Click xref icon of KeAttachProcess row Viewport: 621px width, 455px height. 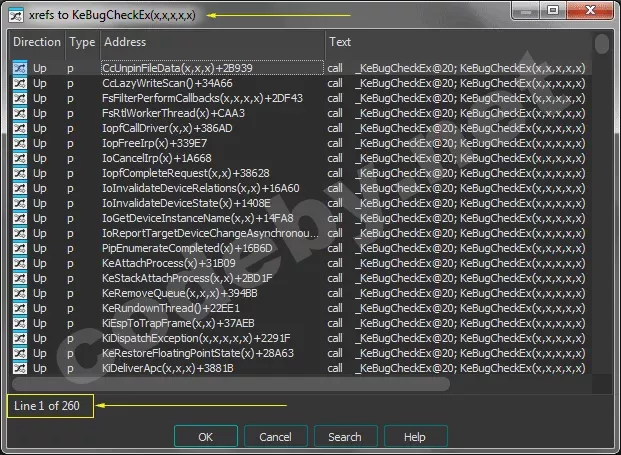(20, 263)
